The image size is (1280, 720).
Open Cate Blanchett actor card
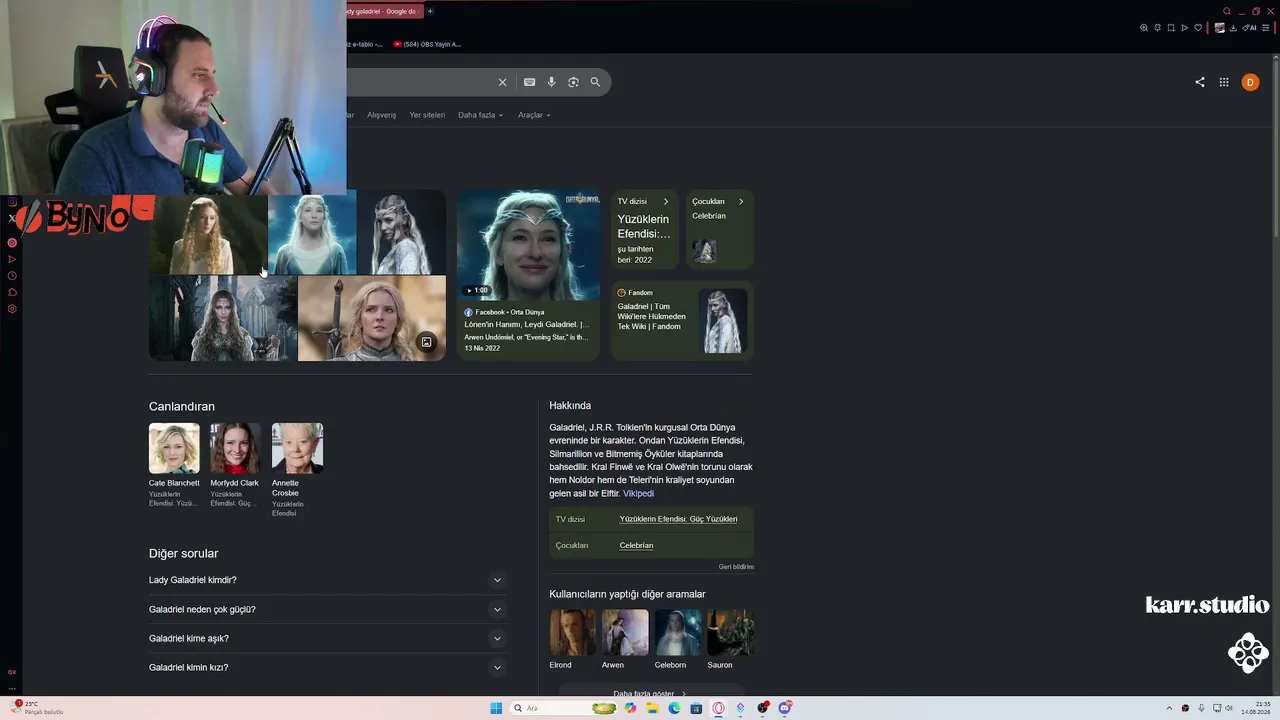click(174, 465)
